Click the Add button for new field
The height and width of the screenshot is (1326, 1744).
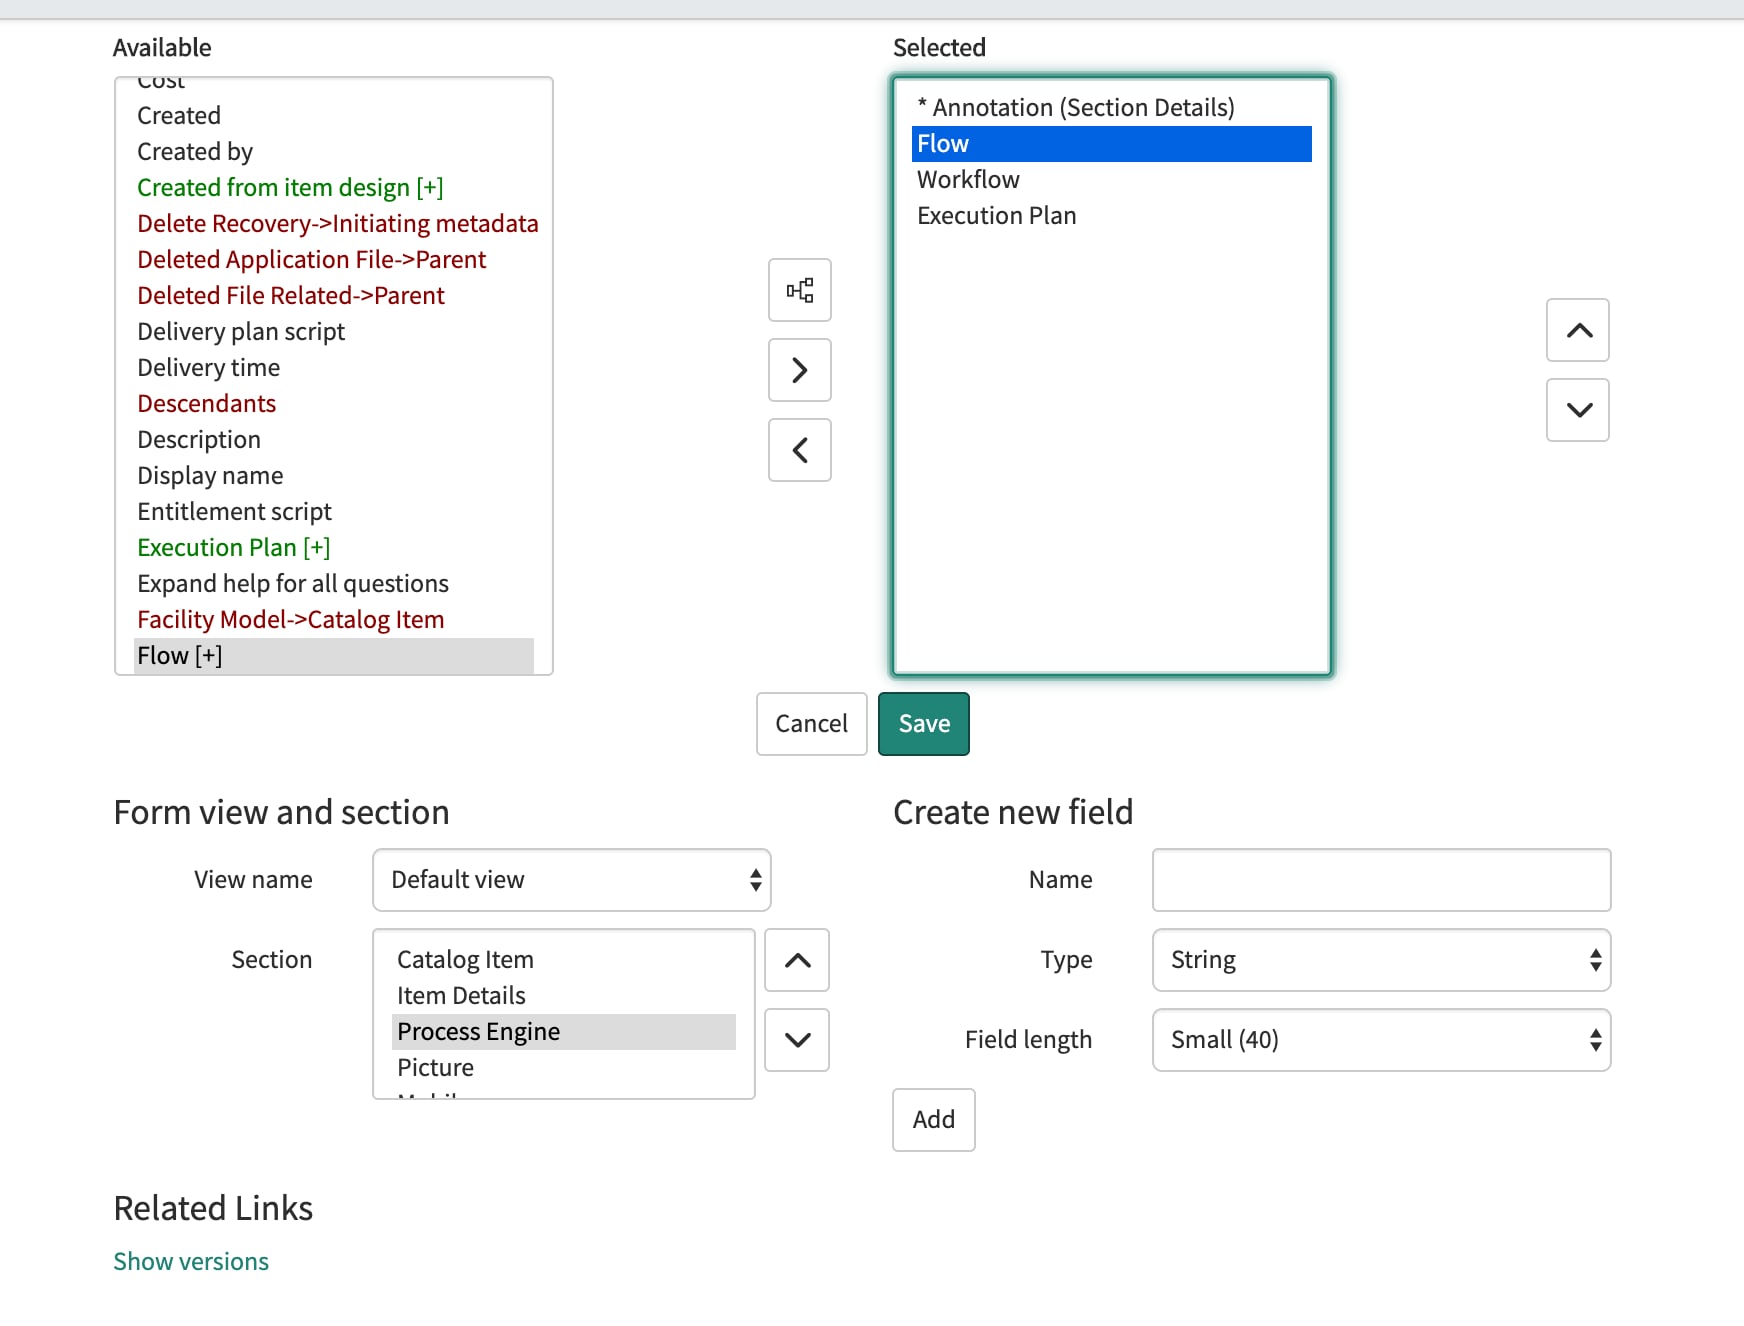(933, 1120)
